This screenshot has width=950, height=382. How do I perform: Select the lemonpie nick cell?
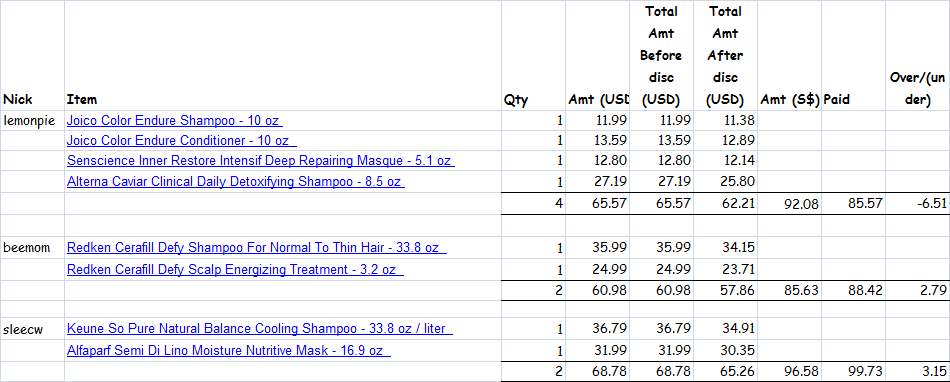click(32, 120)
